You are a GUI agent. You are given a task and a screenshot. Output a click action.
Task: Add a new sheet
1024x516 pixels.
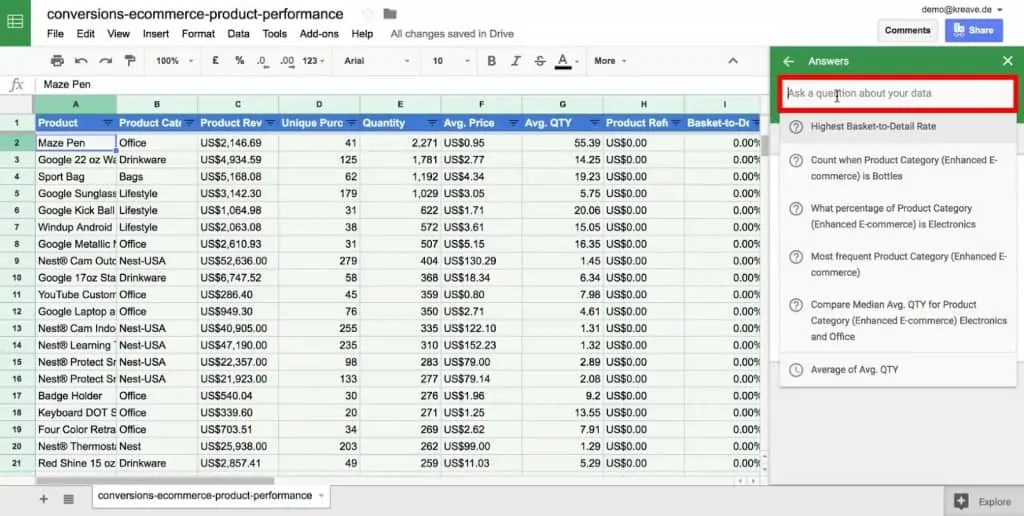coord(44,498)
